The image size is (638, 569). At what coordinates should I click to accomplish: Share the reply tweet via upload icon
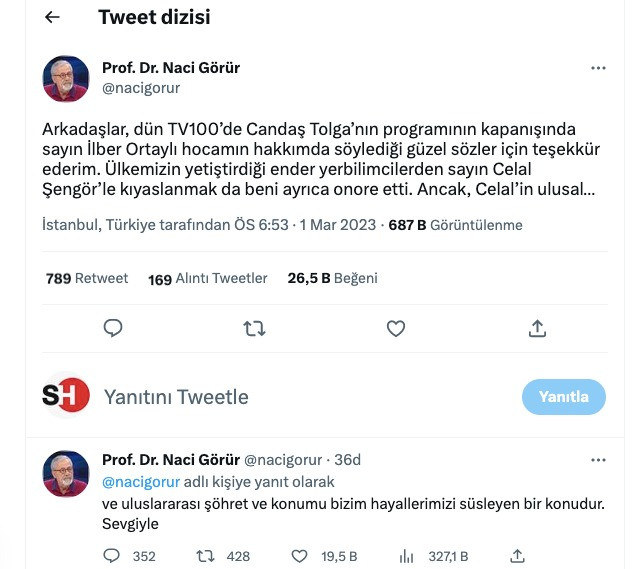click(517, 556)
